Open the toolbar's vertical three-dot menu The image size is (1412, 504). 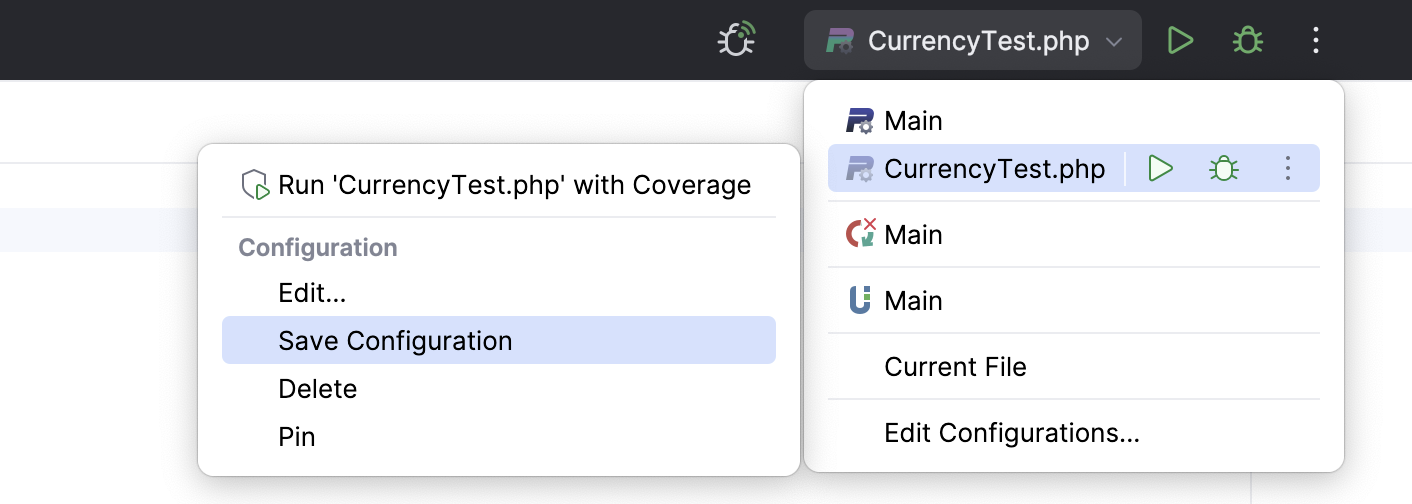pos(1315,41)
